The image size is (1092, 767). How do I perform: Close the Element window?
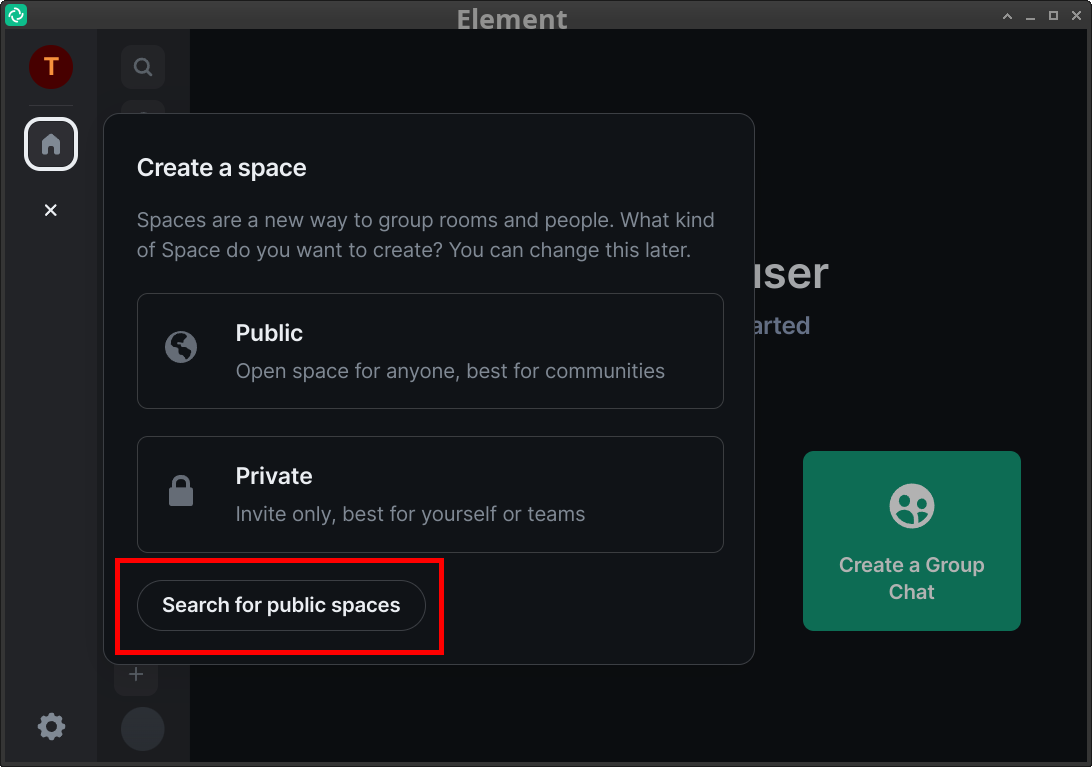click(x=1075, y=16)
